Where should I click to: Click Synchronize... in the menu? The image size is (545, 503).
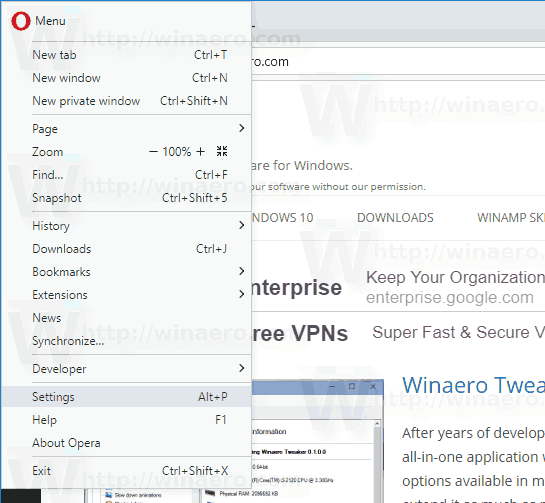click(x=127, y=341)
